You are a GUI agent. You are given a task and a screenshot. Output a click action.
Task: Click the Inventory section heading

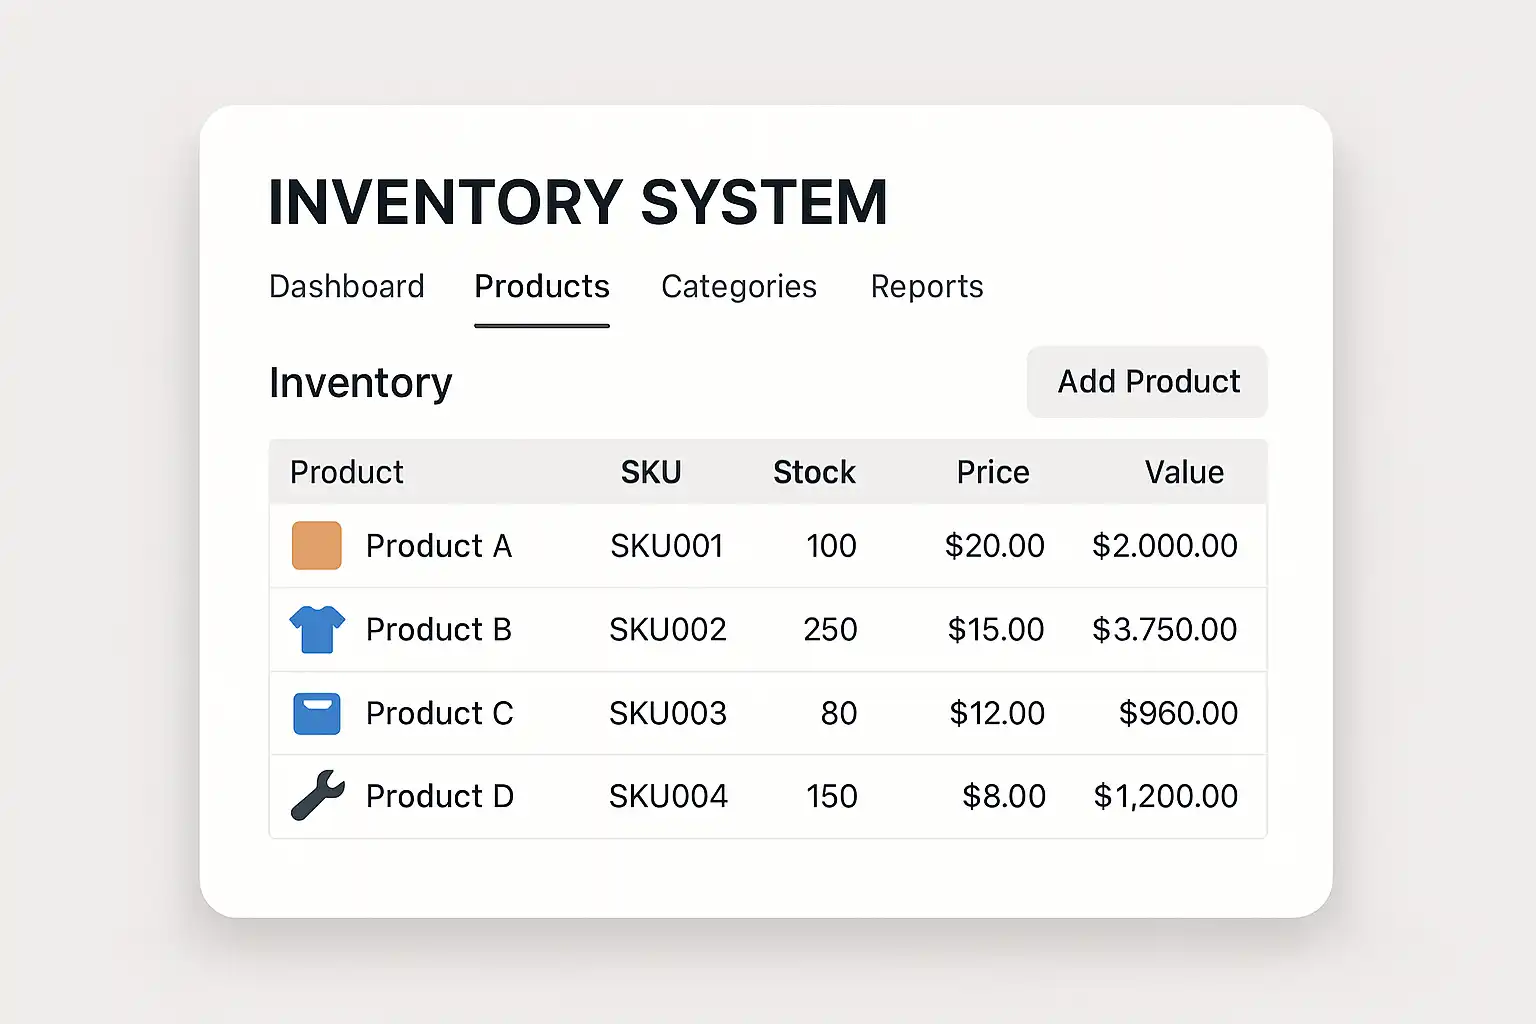pos(361,383)
